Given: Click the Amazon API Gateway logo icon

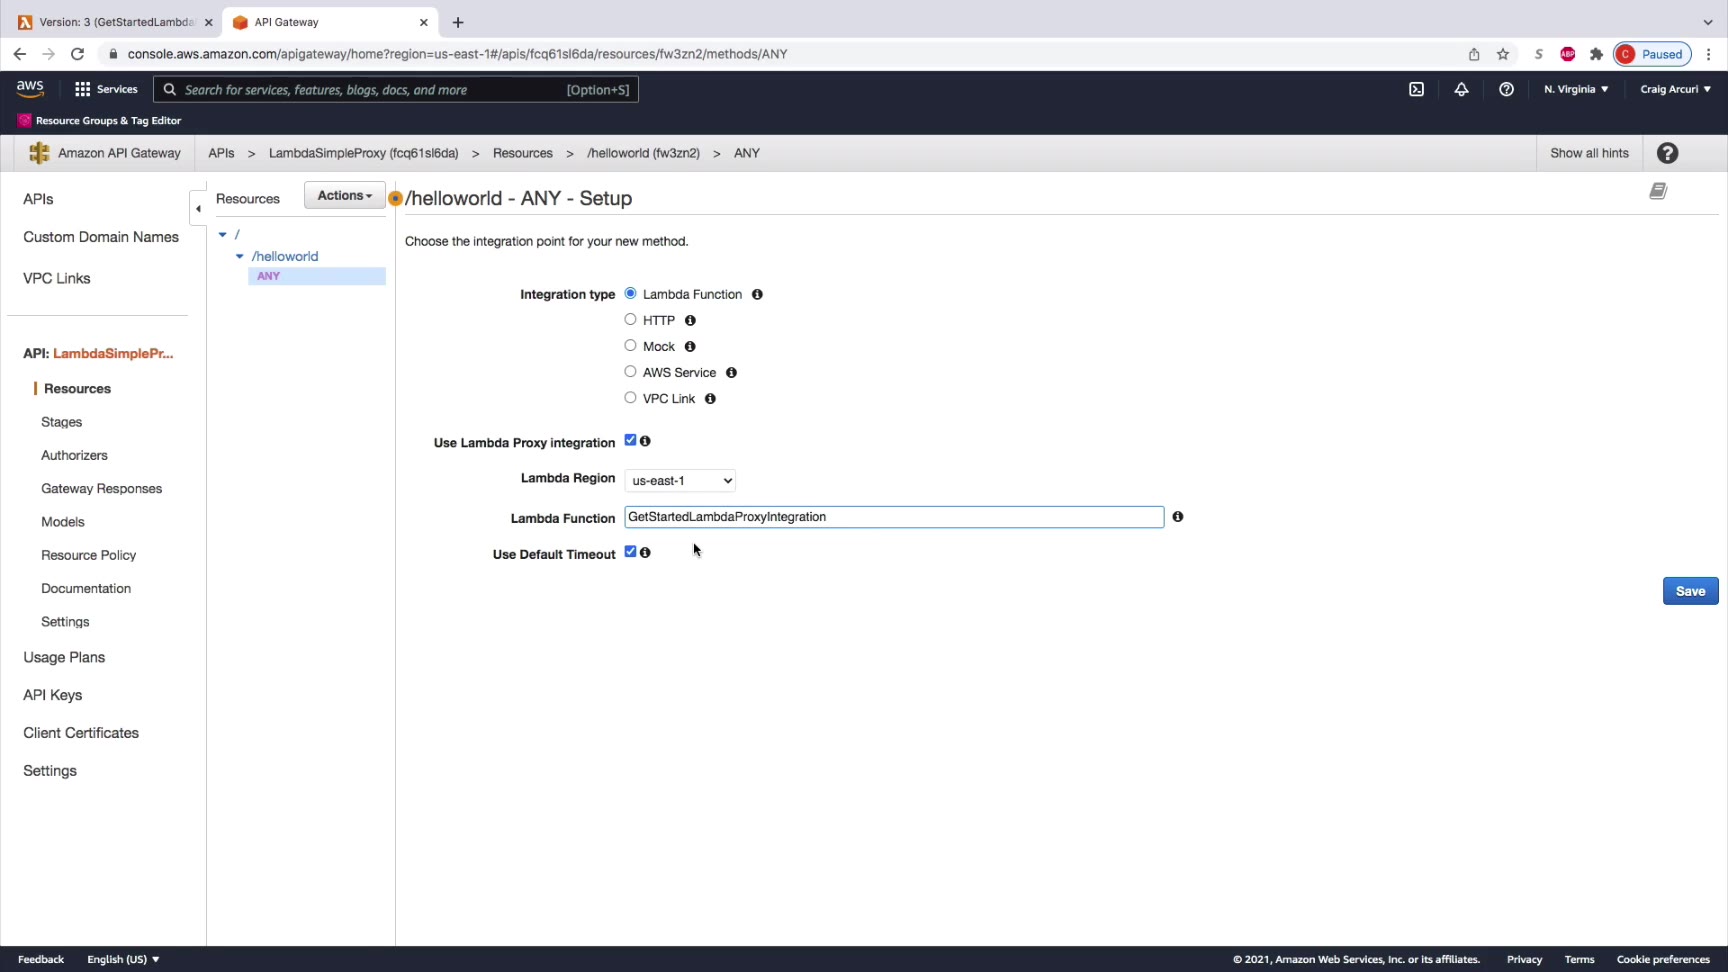Looking at the screenshot, I should click(x=39, y=153).
